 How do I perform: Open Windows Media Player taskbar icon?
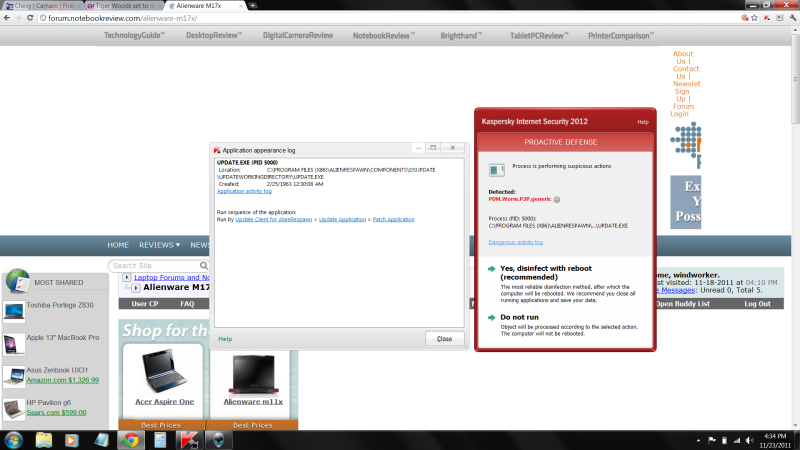point(71,440)
